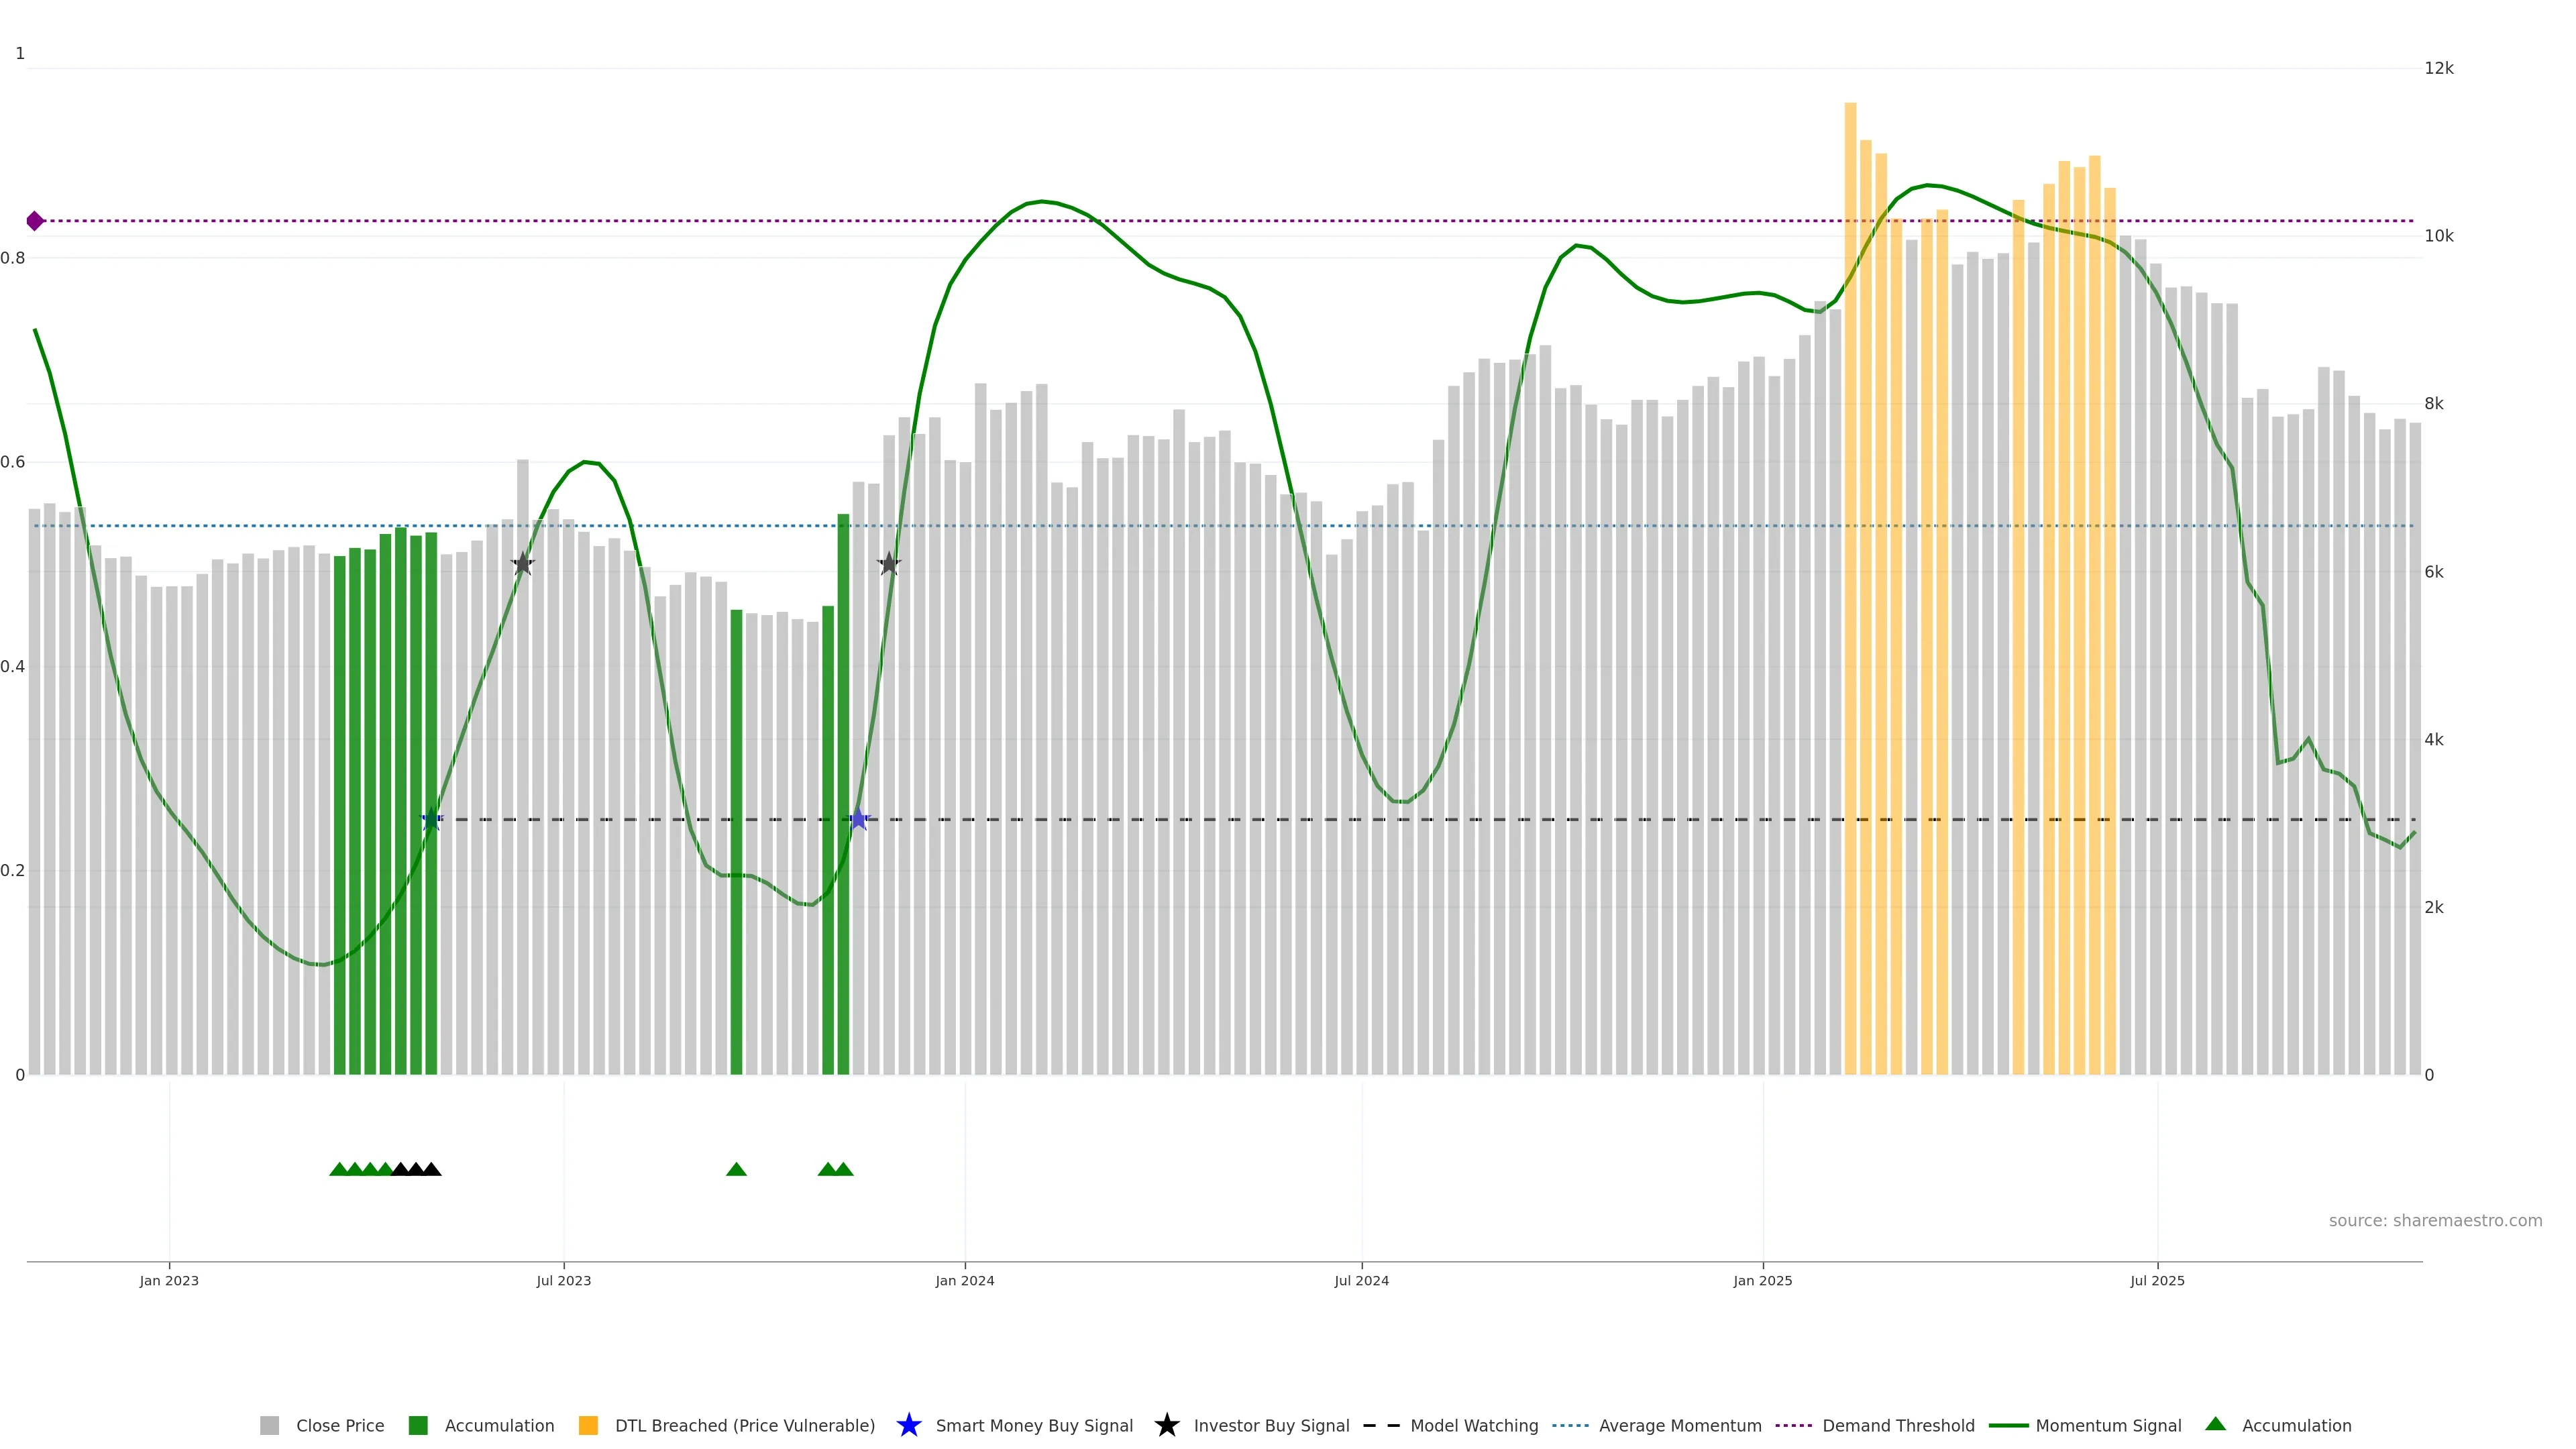Click the Jul 2025 axis label

point(2157,1280)
